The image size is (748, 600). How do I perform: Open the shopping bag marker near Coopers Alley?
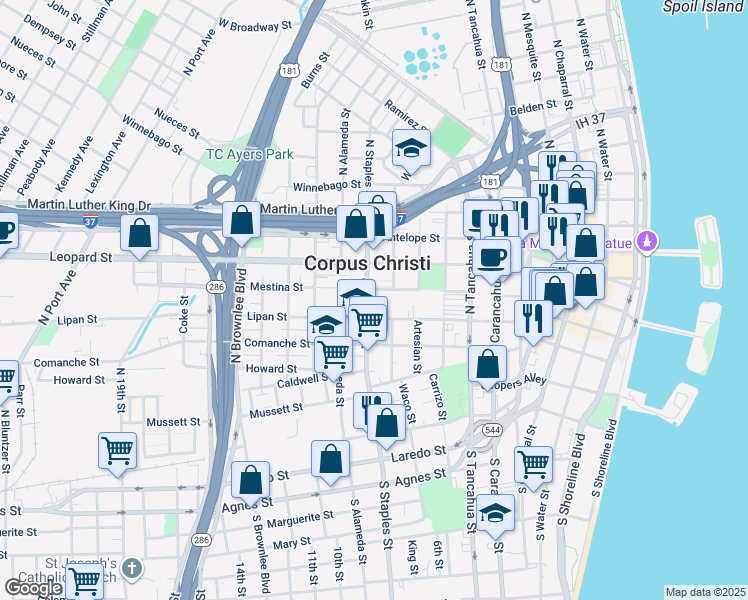click(x=487, y=366)
